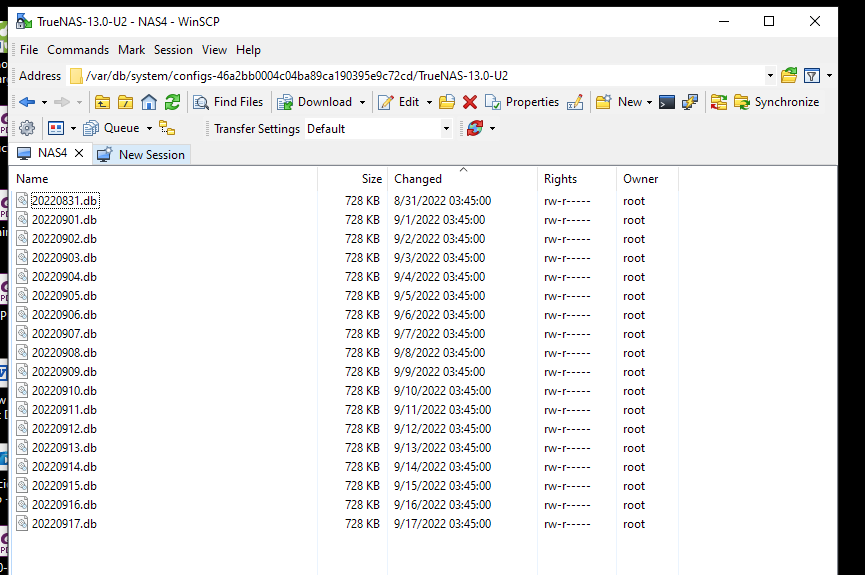Select file 20220903.db
The width and height of the screenshot is (865, 575).
(x=65, y=258)
